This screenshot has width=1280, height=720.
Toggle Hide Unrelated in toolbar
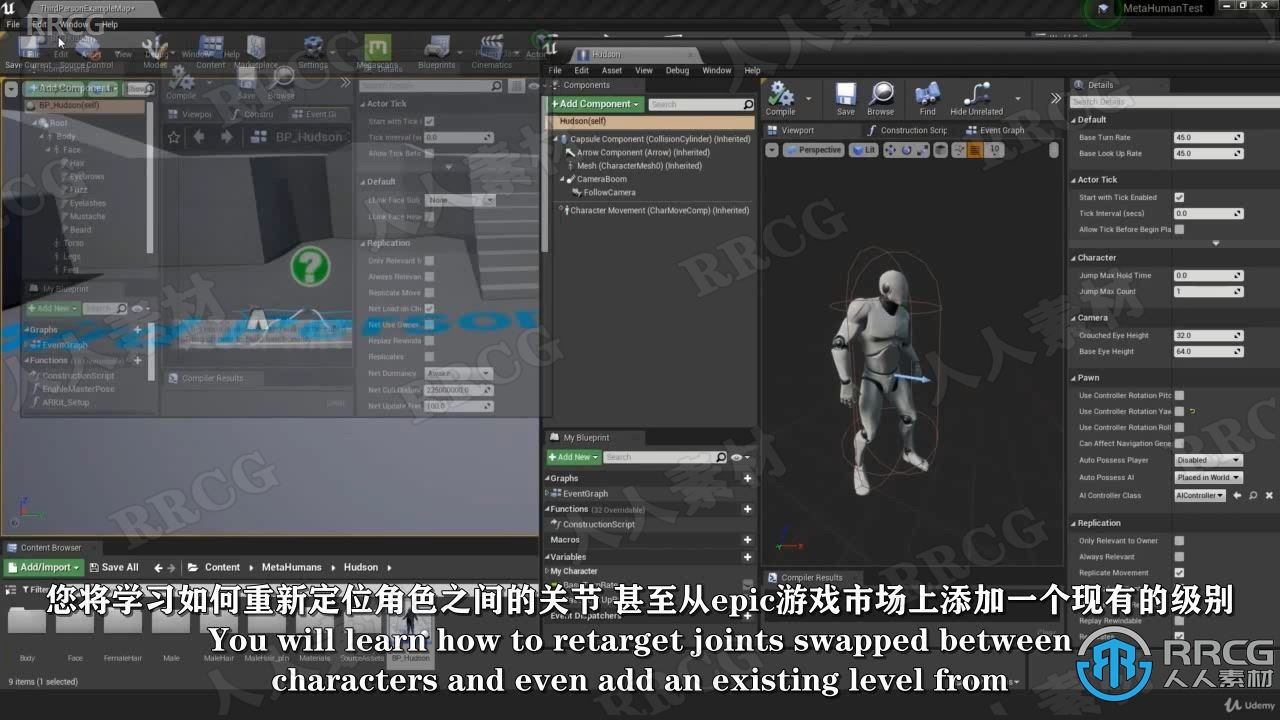(976, 98)
